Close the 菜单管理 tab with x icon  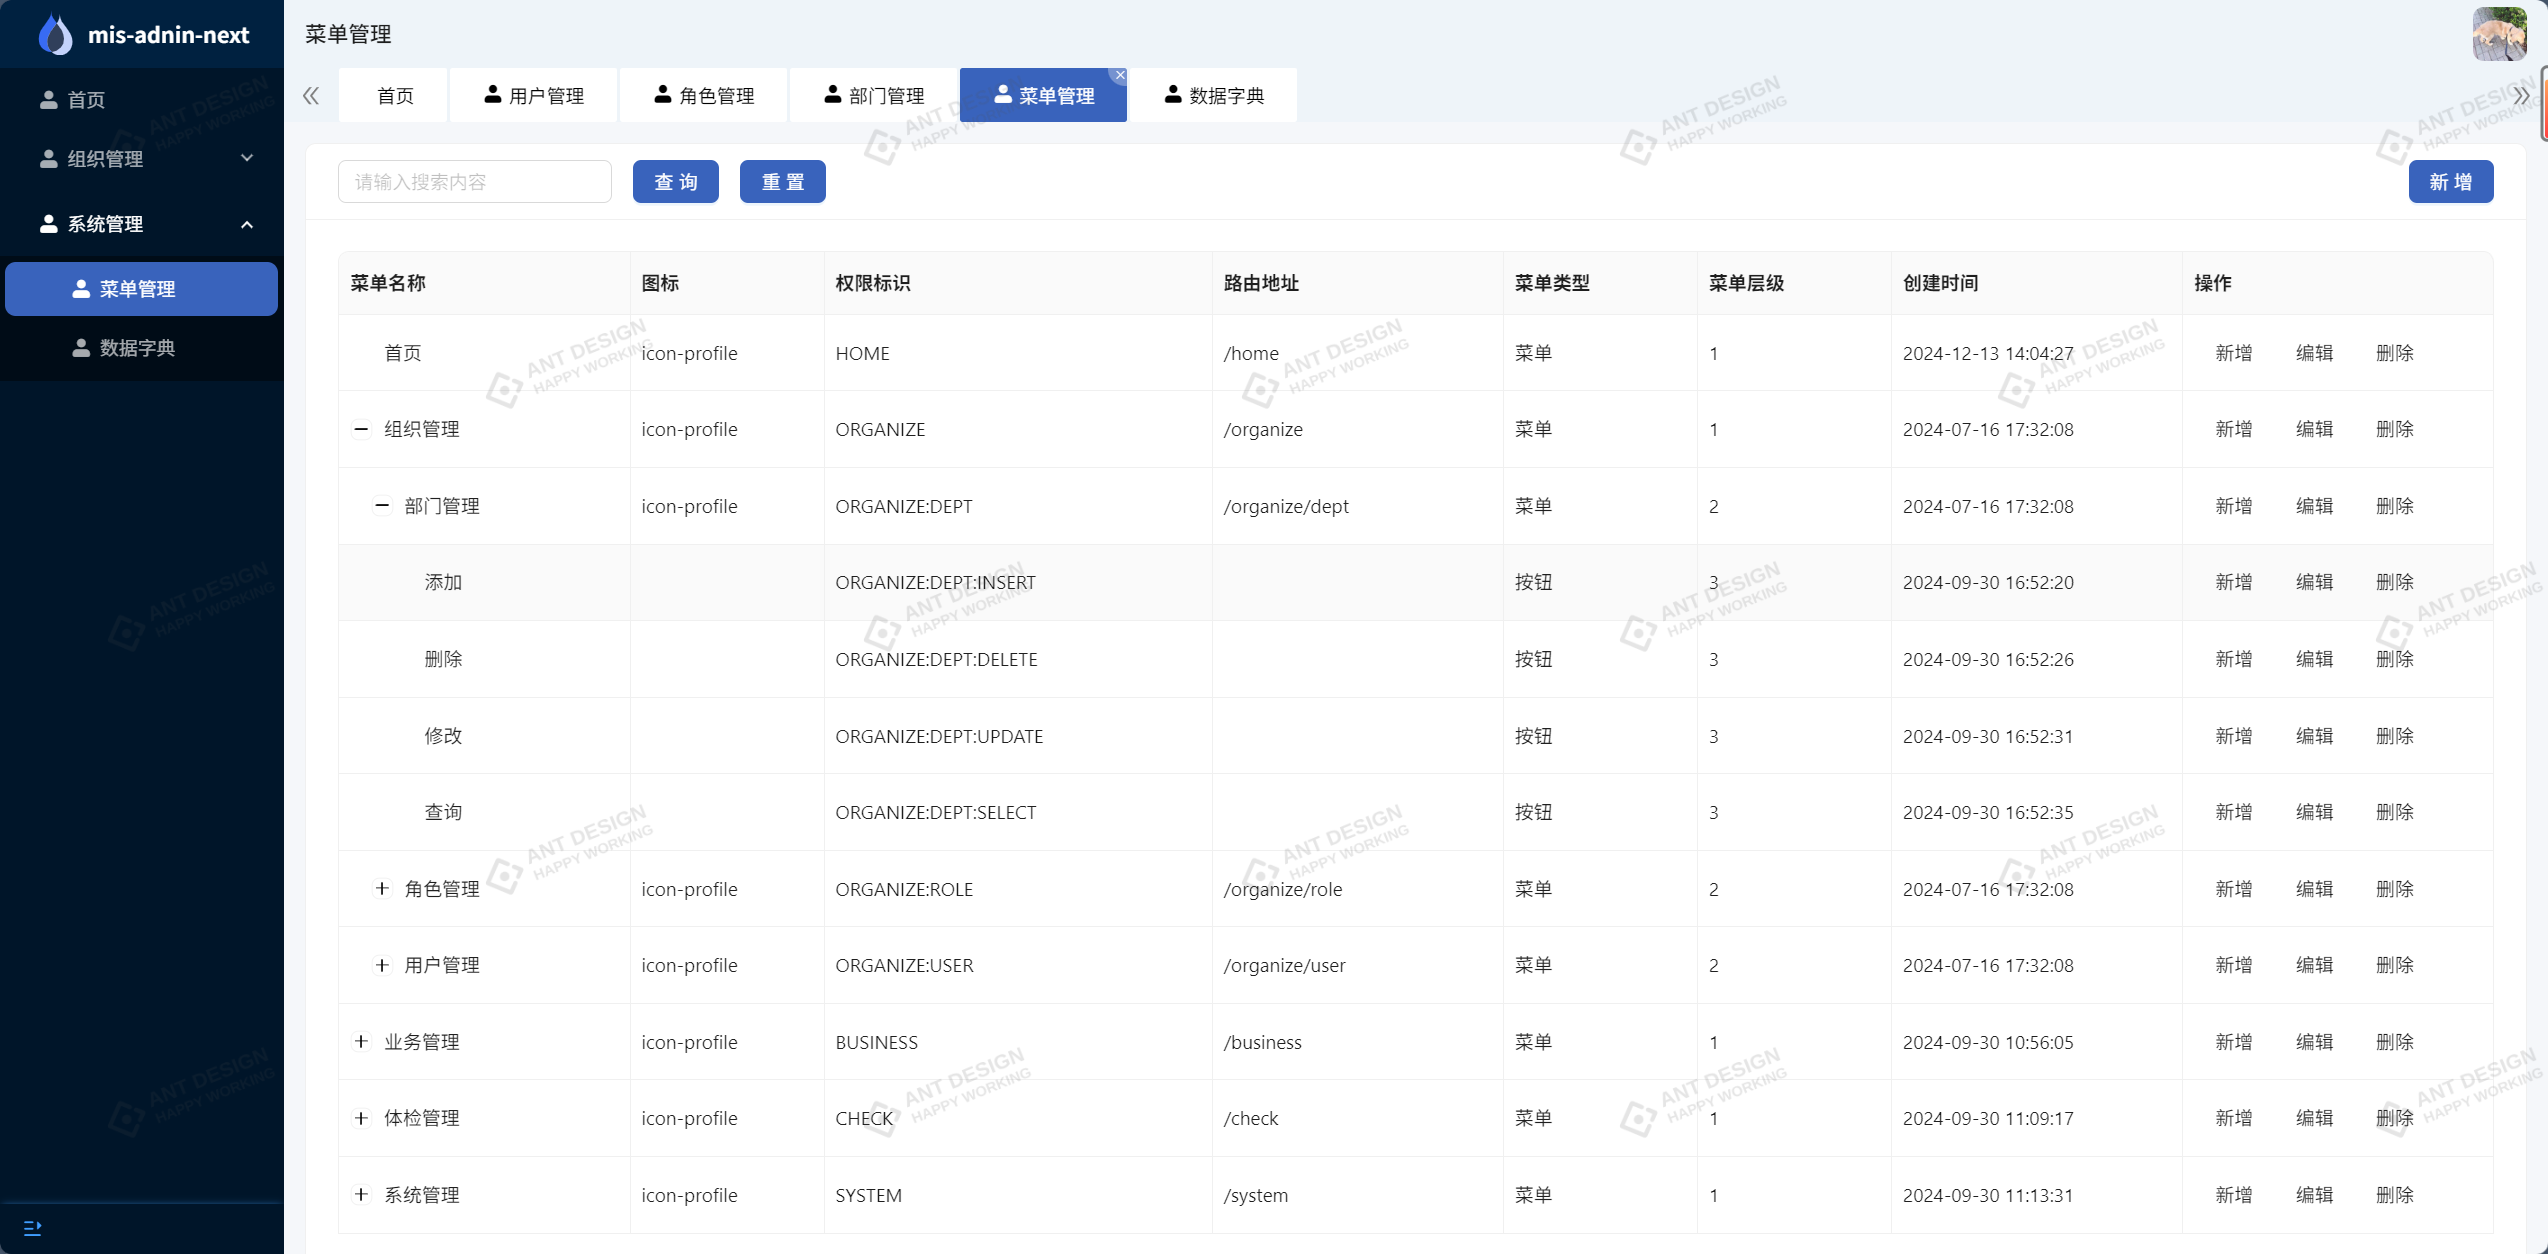coord(1120,75)
